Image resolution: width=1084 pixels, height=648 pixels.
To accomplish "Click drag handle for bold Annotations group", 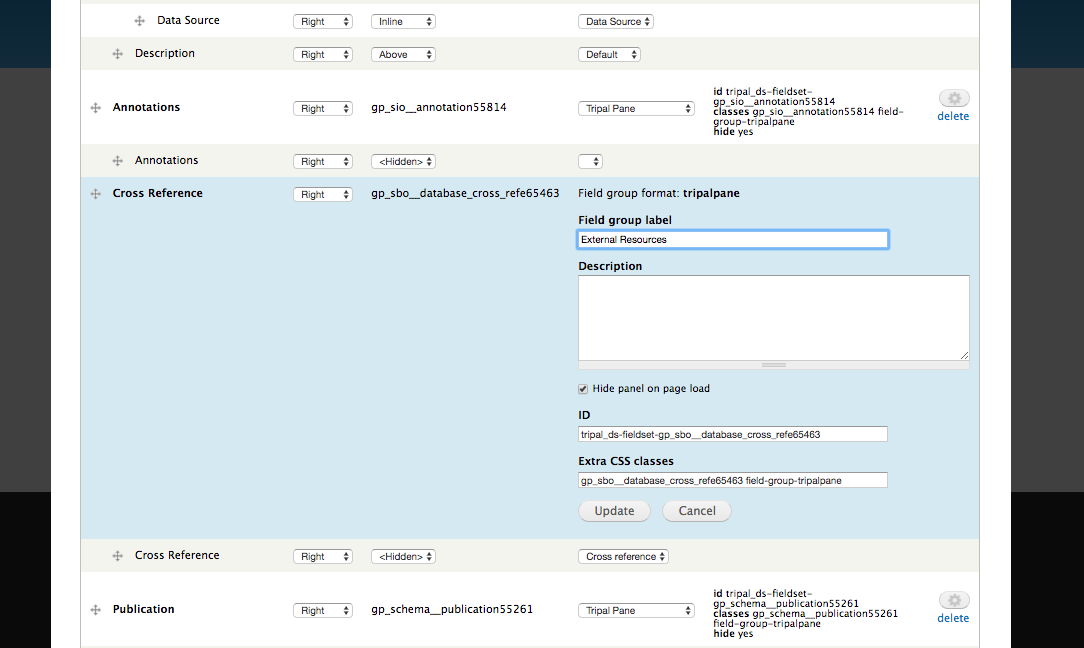I will (x=96, y=108).
